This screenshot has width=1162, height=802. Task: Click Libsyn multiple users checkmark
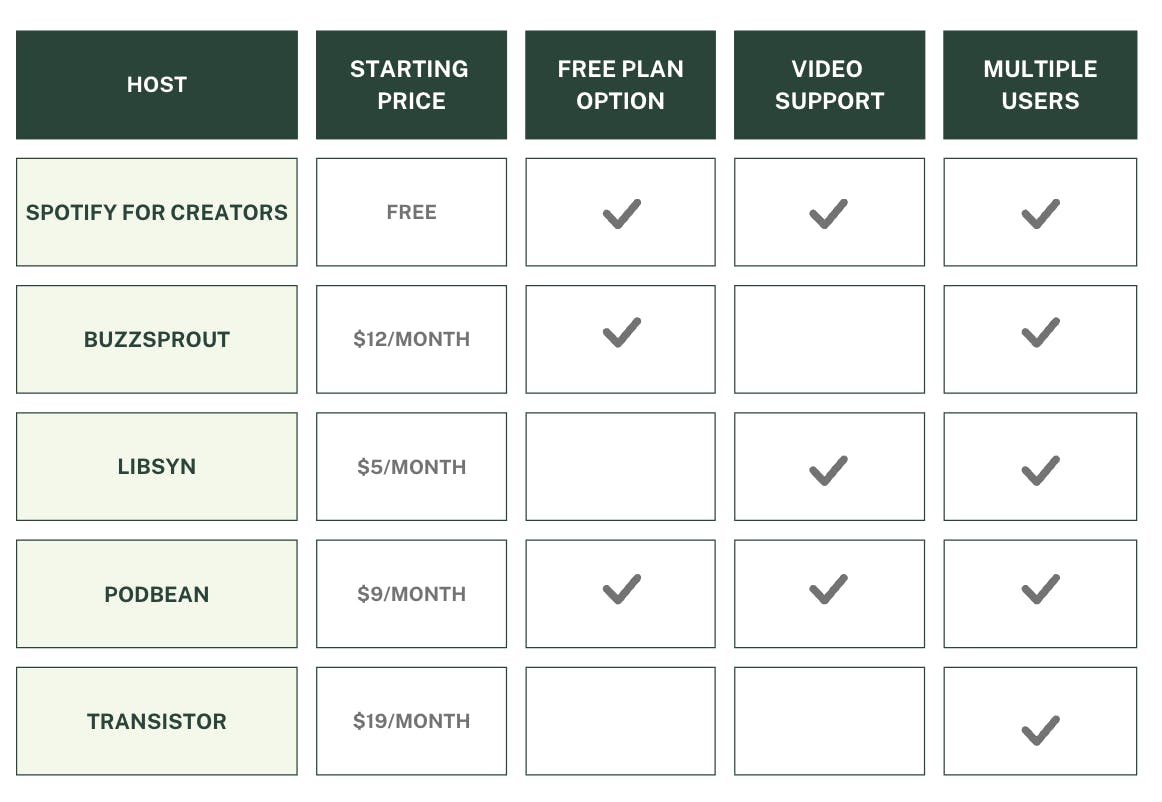[1040, 470]
